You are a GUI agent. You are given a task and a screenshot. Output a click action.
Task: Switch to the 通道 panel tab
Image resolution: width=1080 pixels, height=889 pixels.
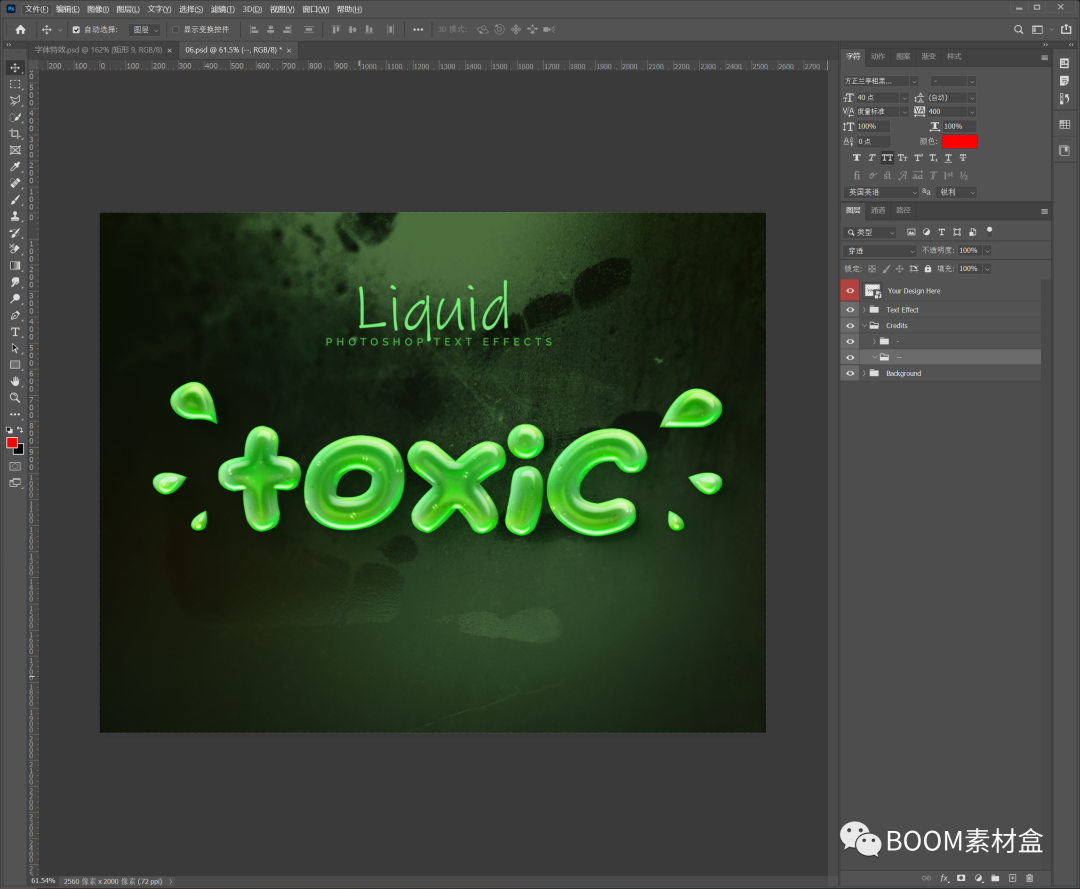[x=878, y=211]
